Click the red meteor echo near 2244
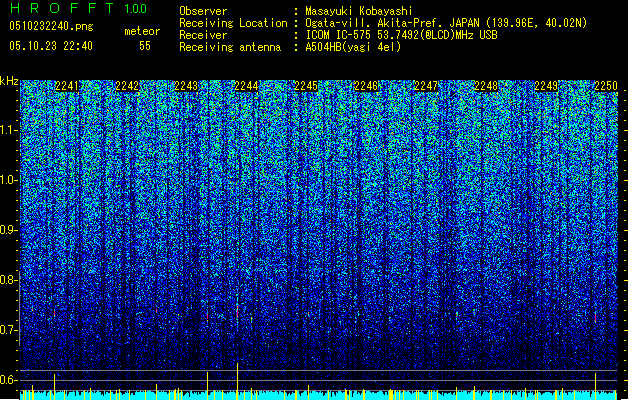 pyautogui.click(x=237, y=312)
